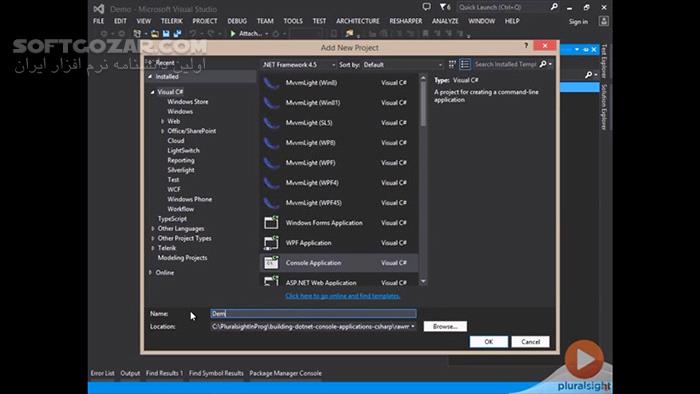Screen dimensions: 700x394
Task: Select the MvvmLight (WPF45) template row
Action: [339, 203]
